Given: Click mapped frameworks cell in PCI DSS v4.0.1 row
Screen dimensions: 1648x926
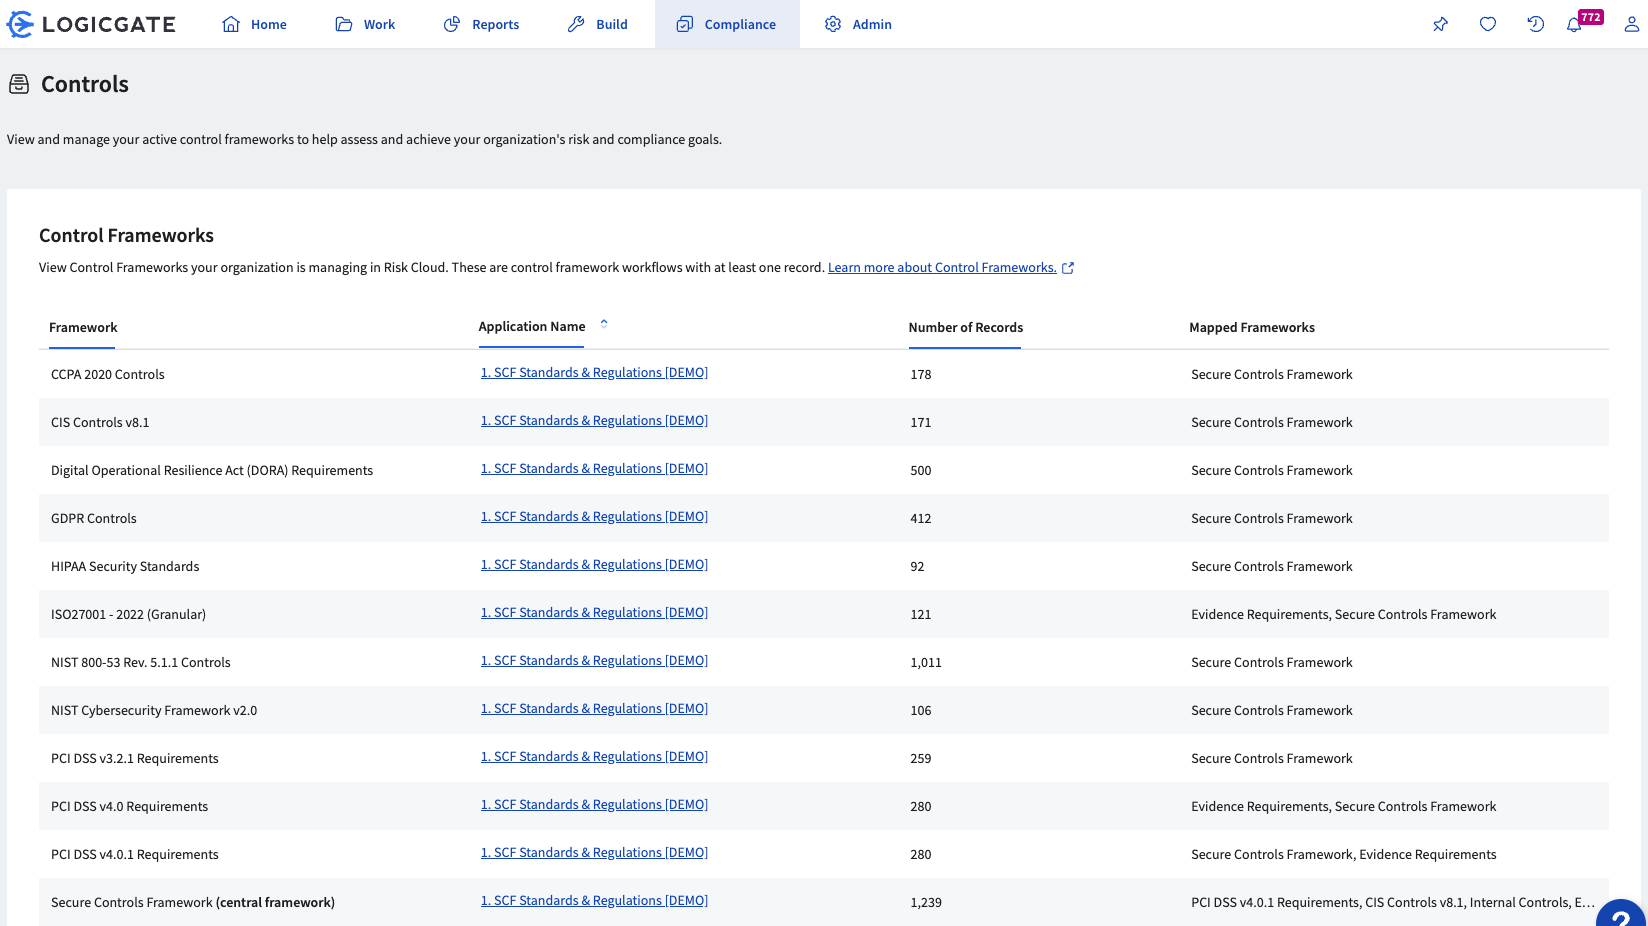Looking at the screenshot, I should (x=1344, y=854).
